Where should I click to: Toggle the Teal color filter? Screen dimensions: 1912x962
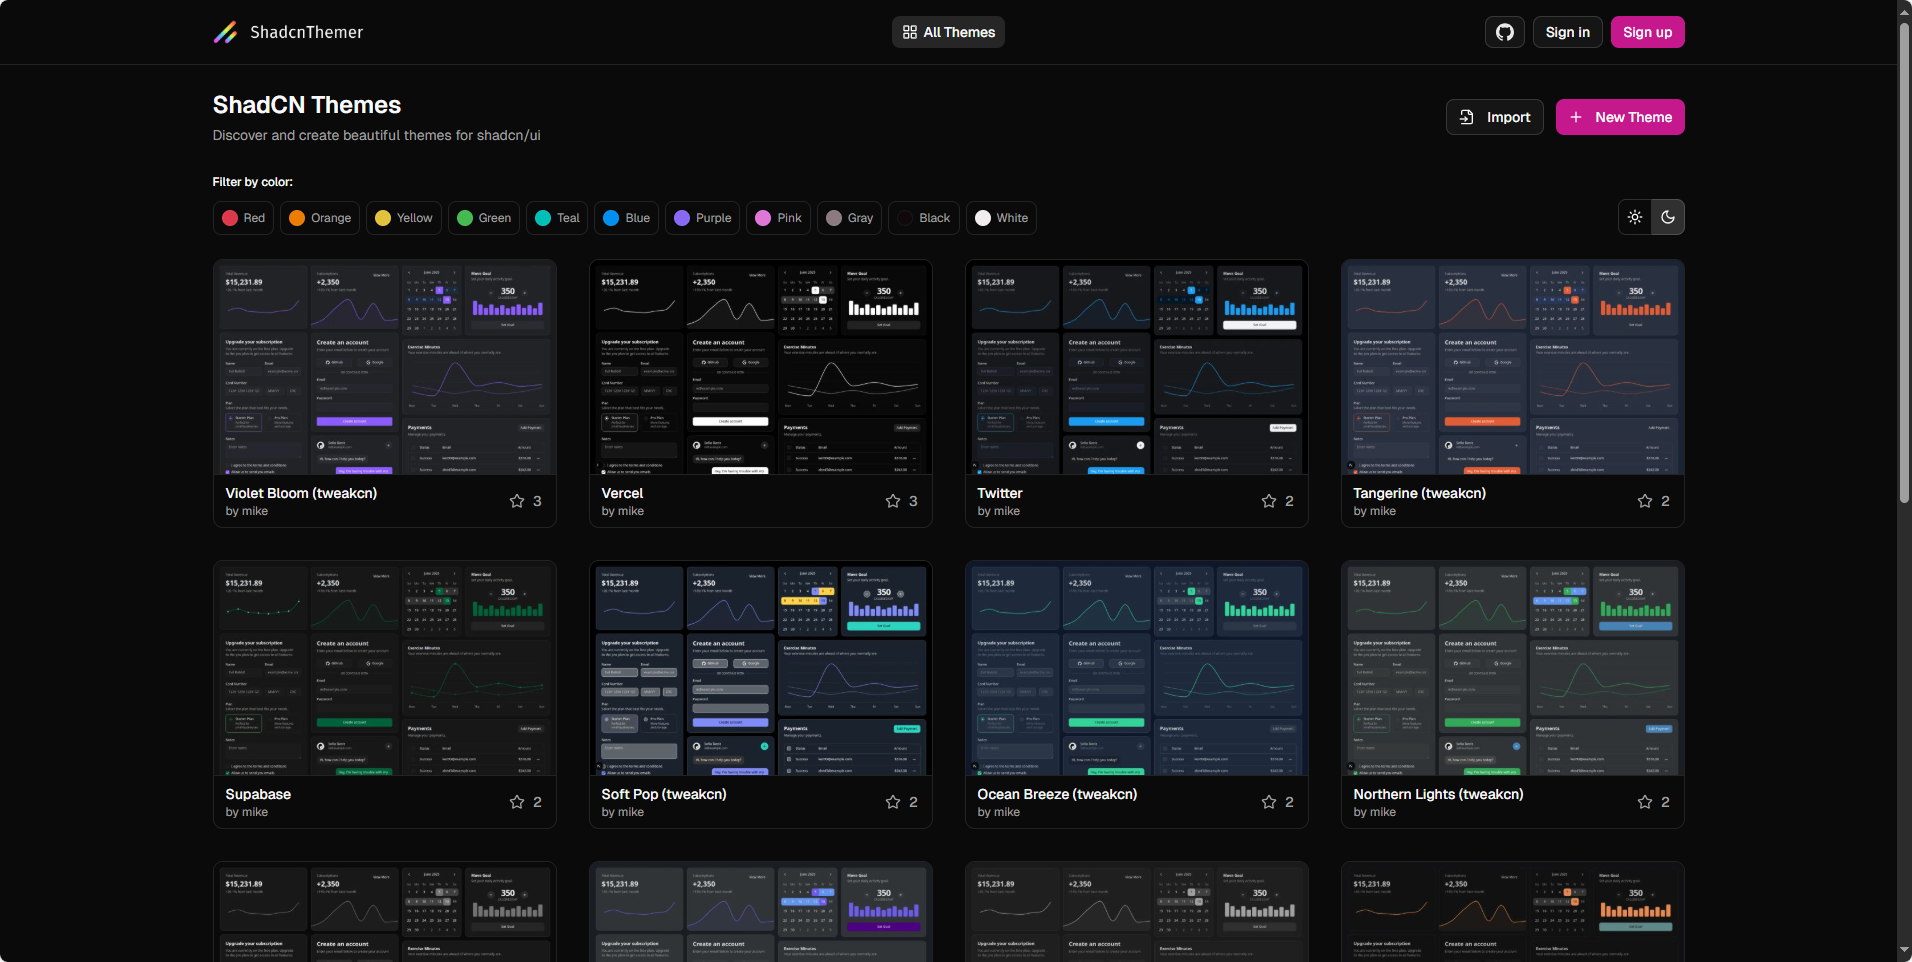coord(557,218)
